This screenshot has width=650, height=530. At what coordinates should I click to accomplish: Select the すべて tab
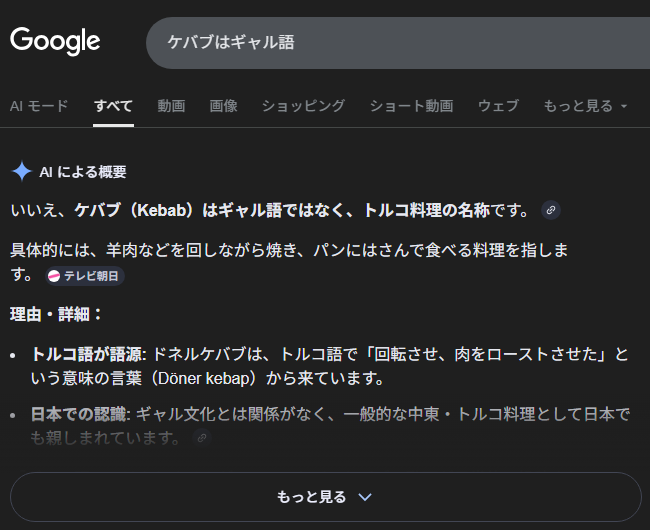[x=113, y=105]
